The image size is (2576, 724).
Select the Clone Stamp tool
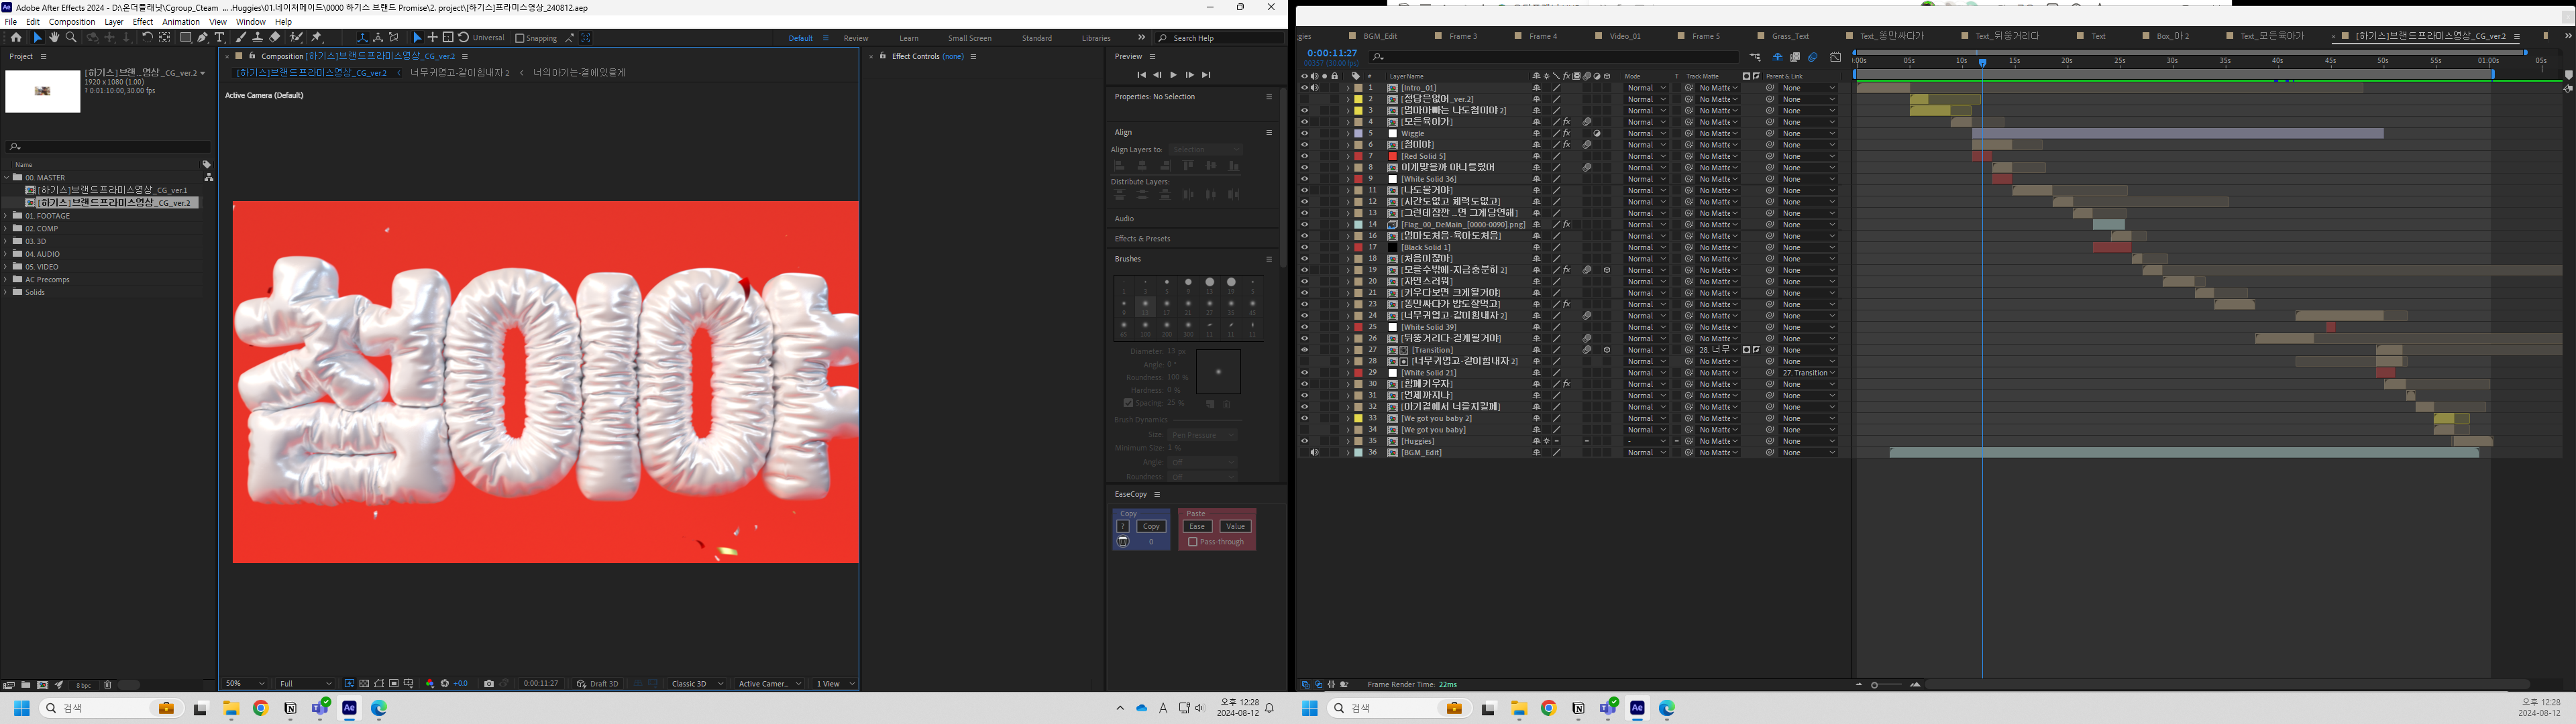[257, 38]
